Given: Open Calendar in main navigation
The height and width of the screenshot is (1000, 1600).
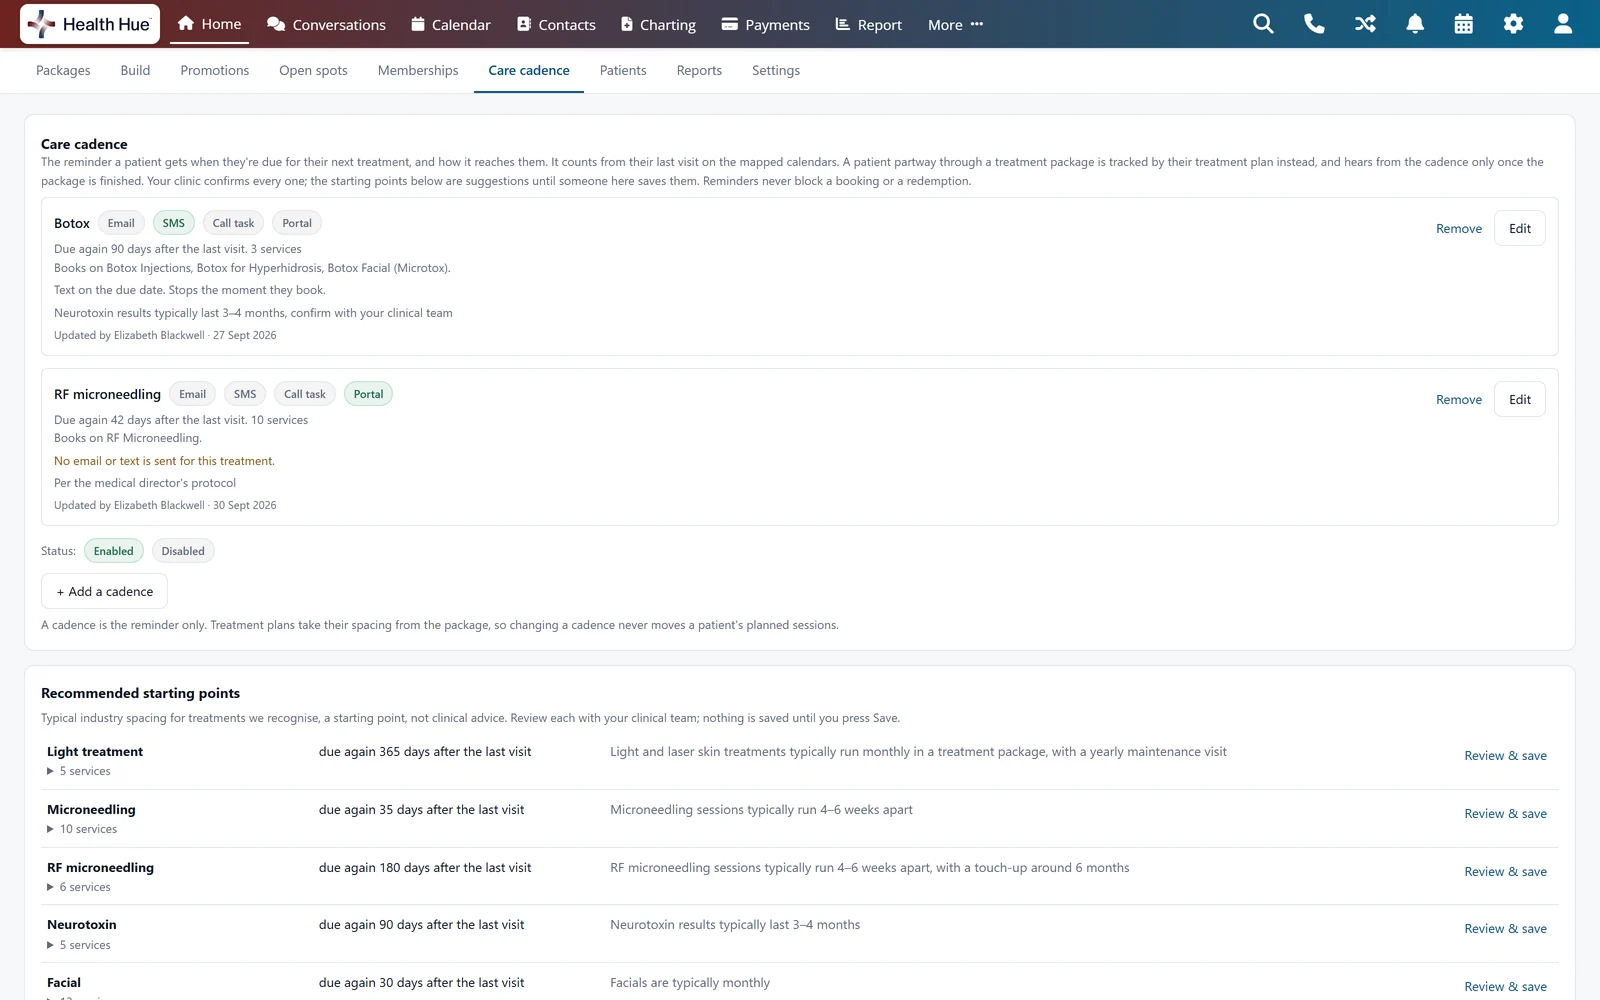Looking at the screenshot, I should [451, 24].
